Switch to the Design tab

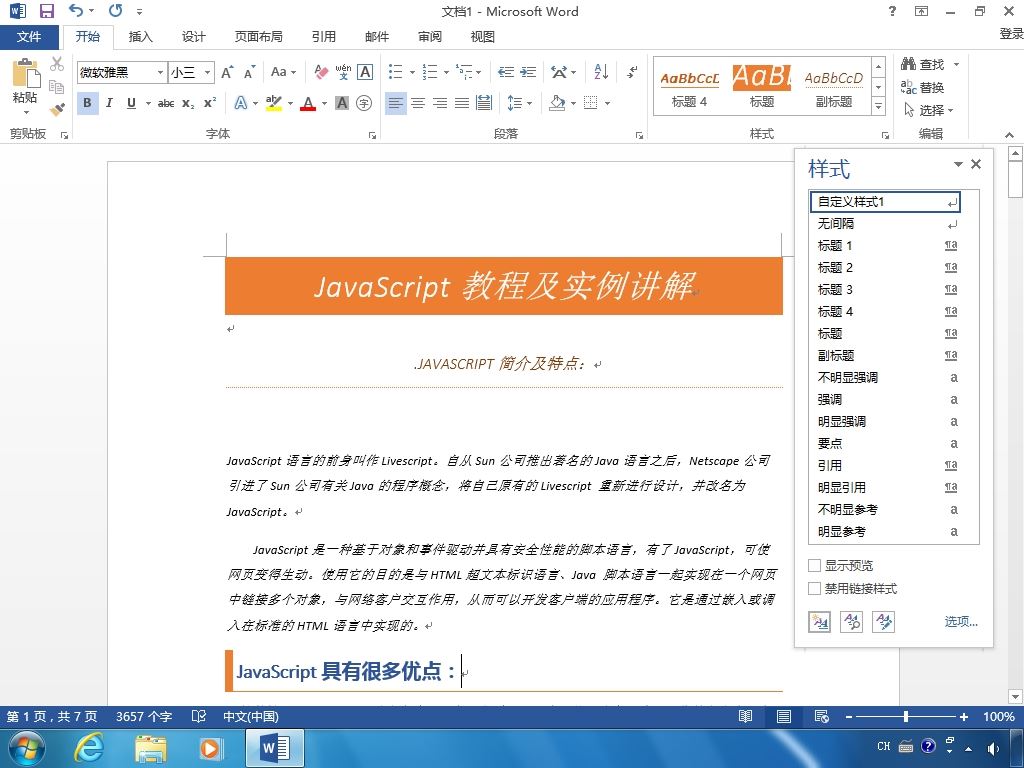pos(193,37)
